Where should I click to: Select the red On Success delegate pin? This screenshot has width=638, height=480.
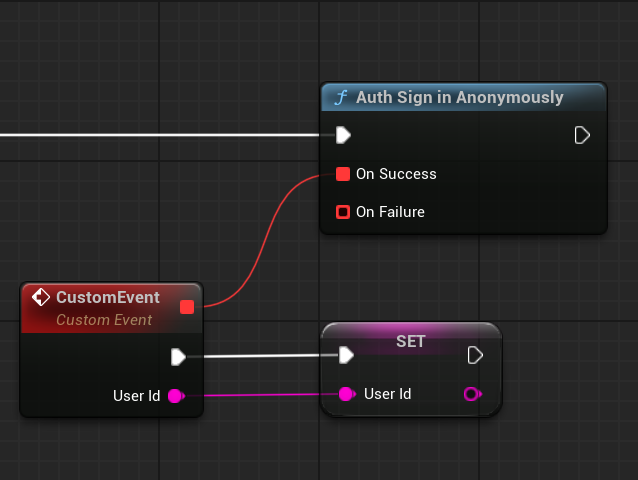(343, 174)
